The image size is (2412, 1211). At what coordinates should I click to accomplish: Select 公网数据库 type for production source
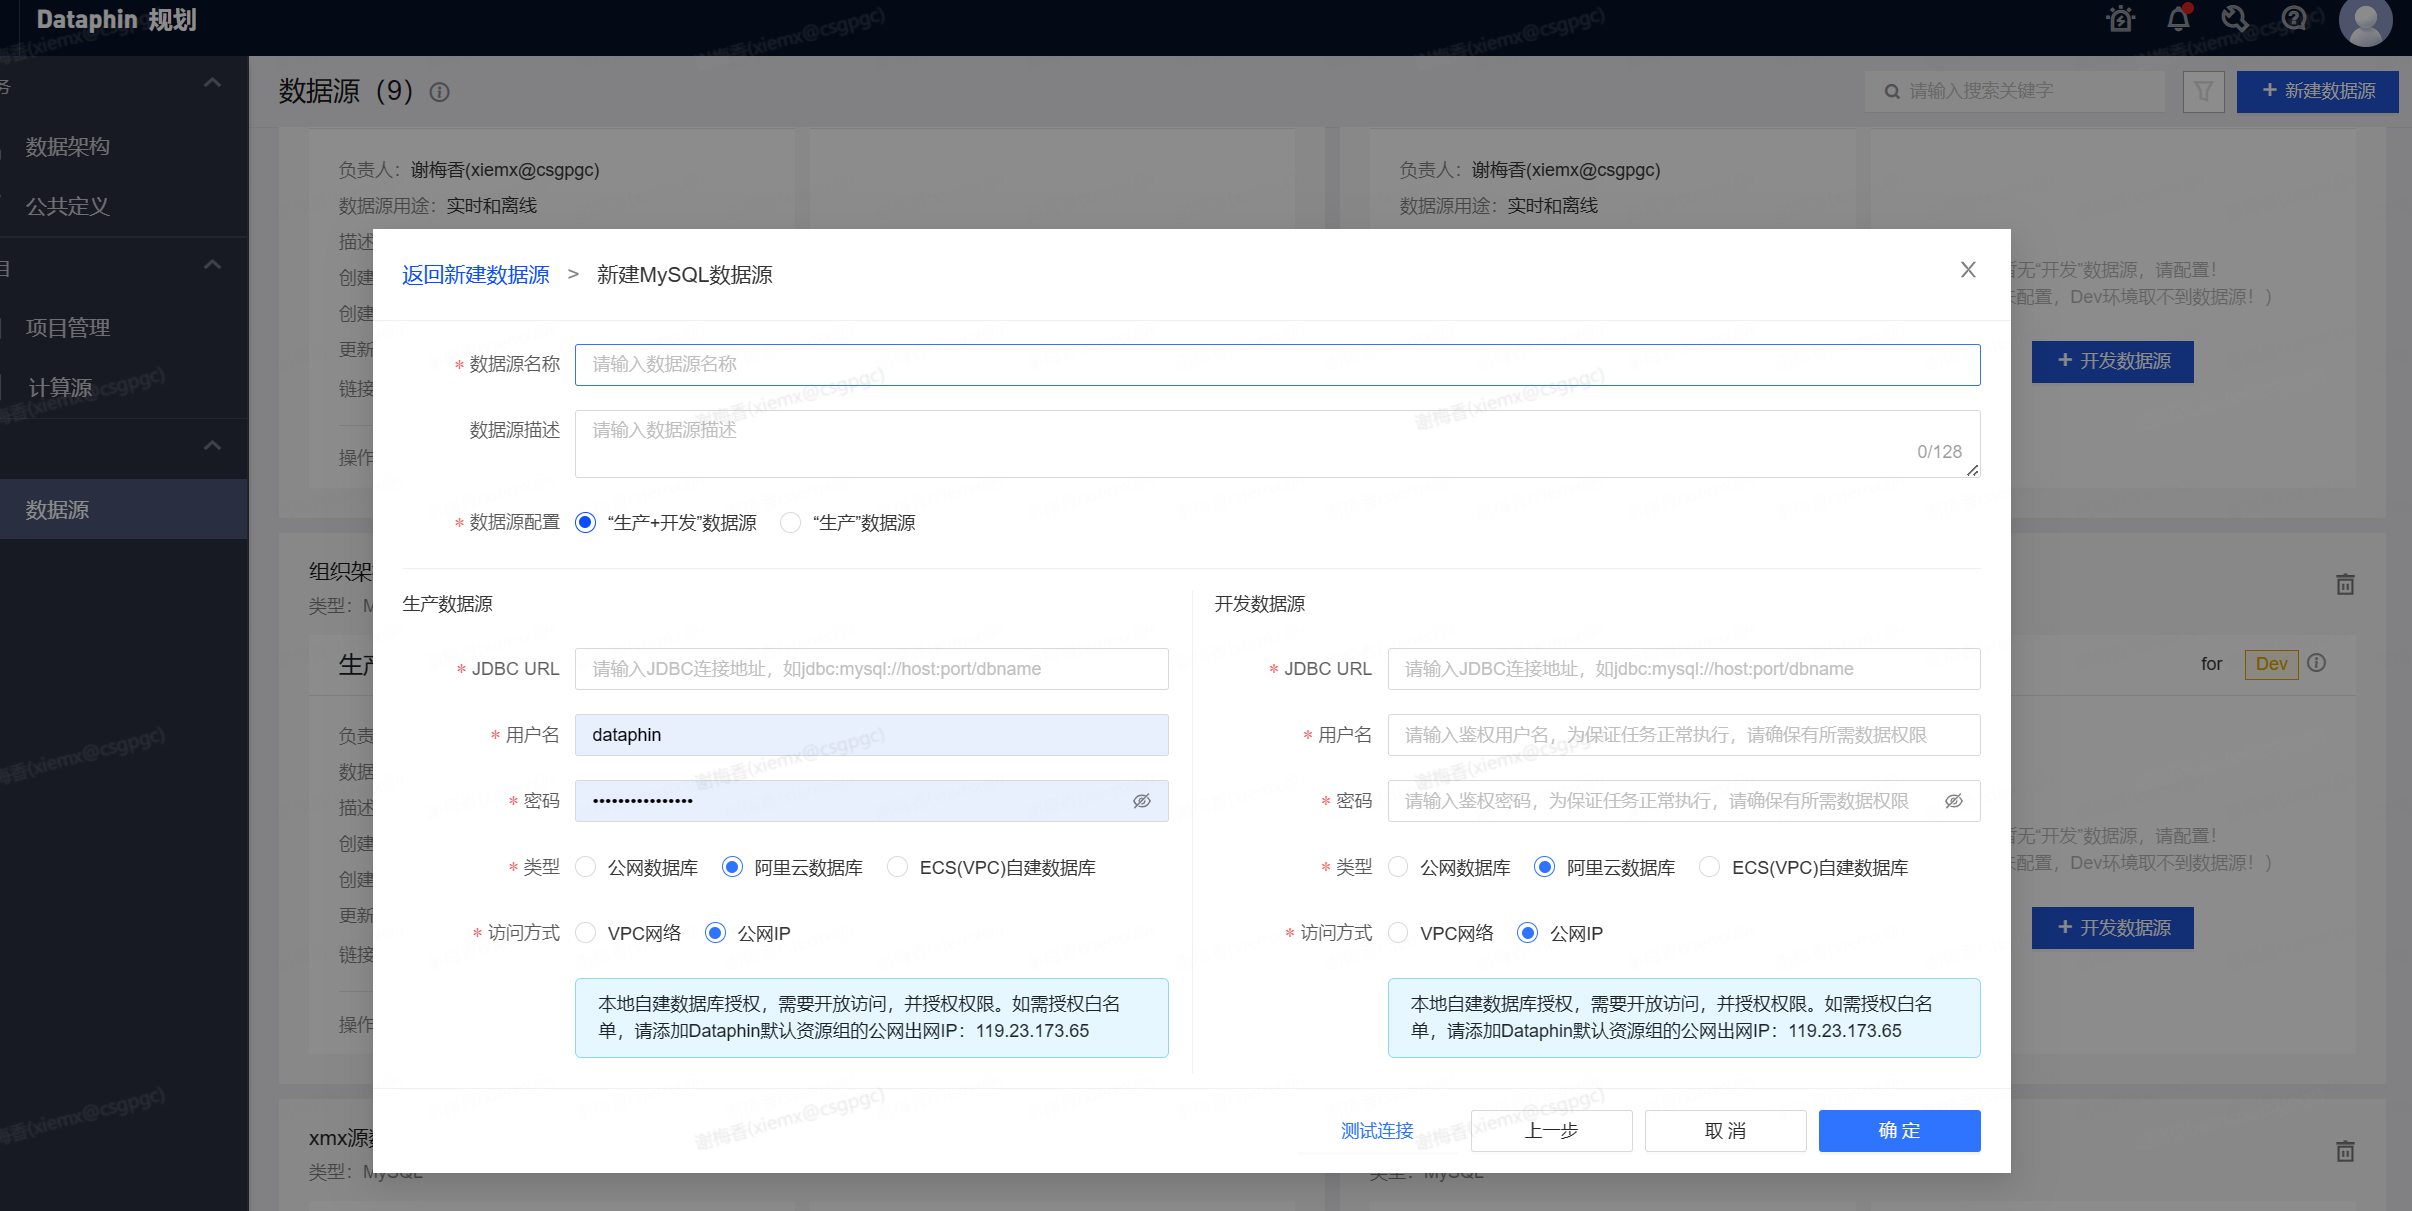(x=586, y=867)
